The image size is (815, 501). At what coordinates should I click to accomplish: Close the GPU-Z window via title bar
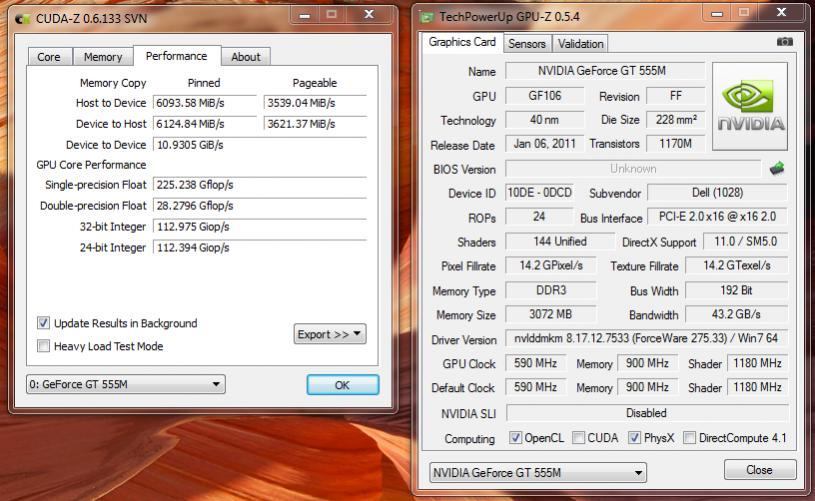pos(782,12)
